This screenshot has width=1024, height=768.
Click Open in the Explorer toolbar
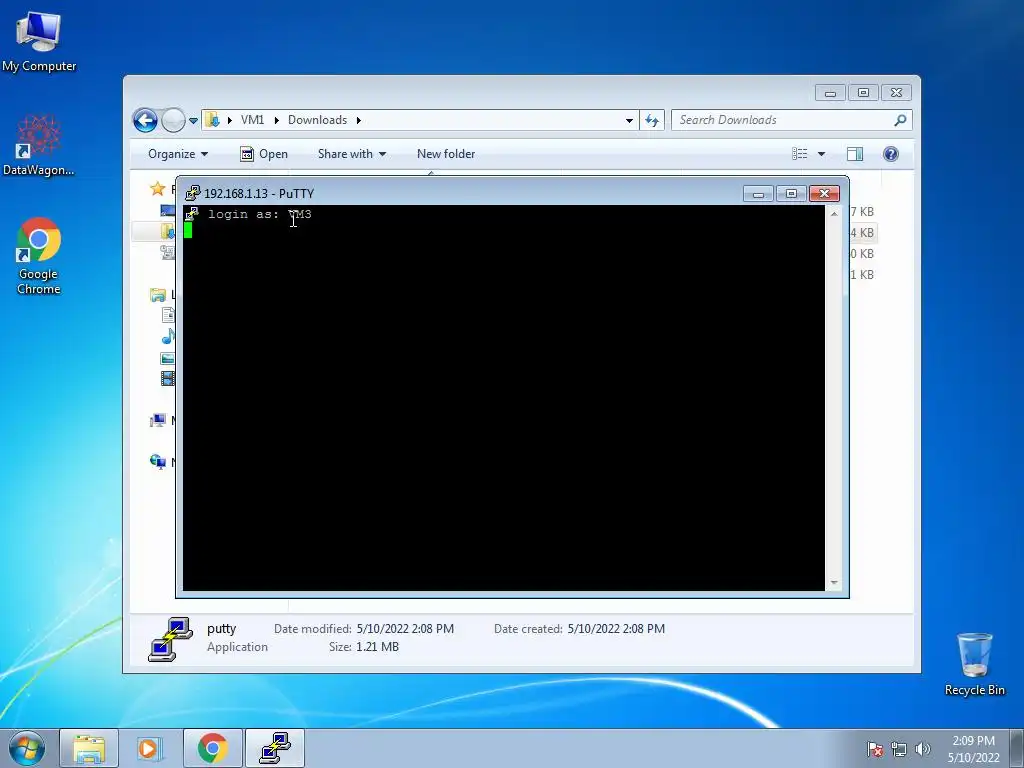coord(264,154)
